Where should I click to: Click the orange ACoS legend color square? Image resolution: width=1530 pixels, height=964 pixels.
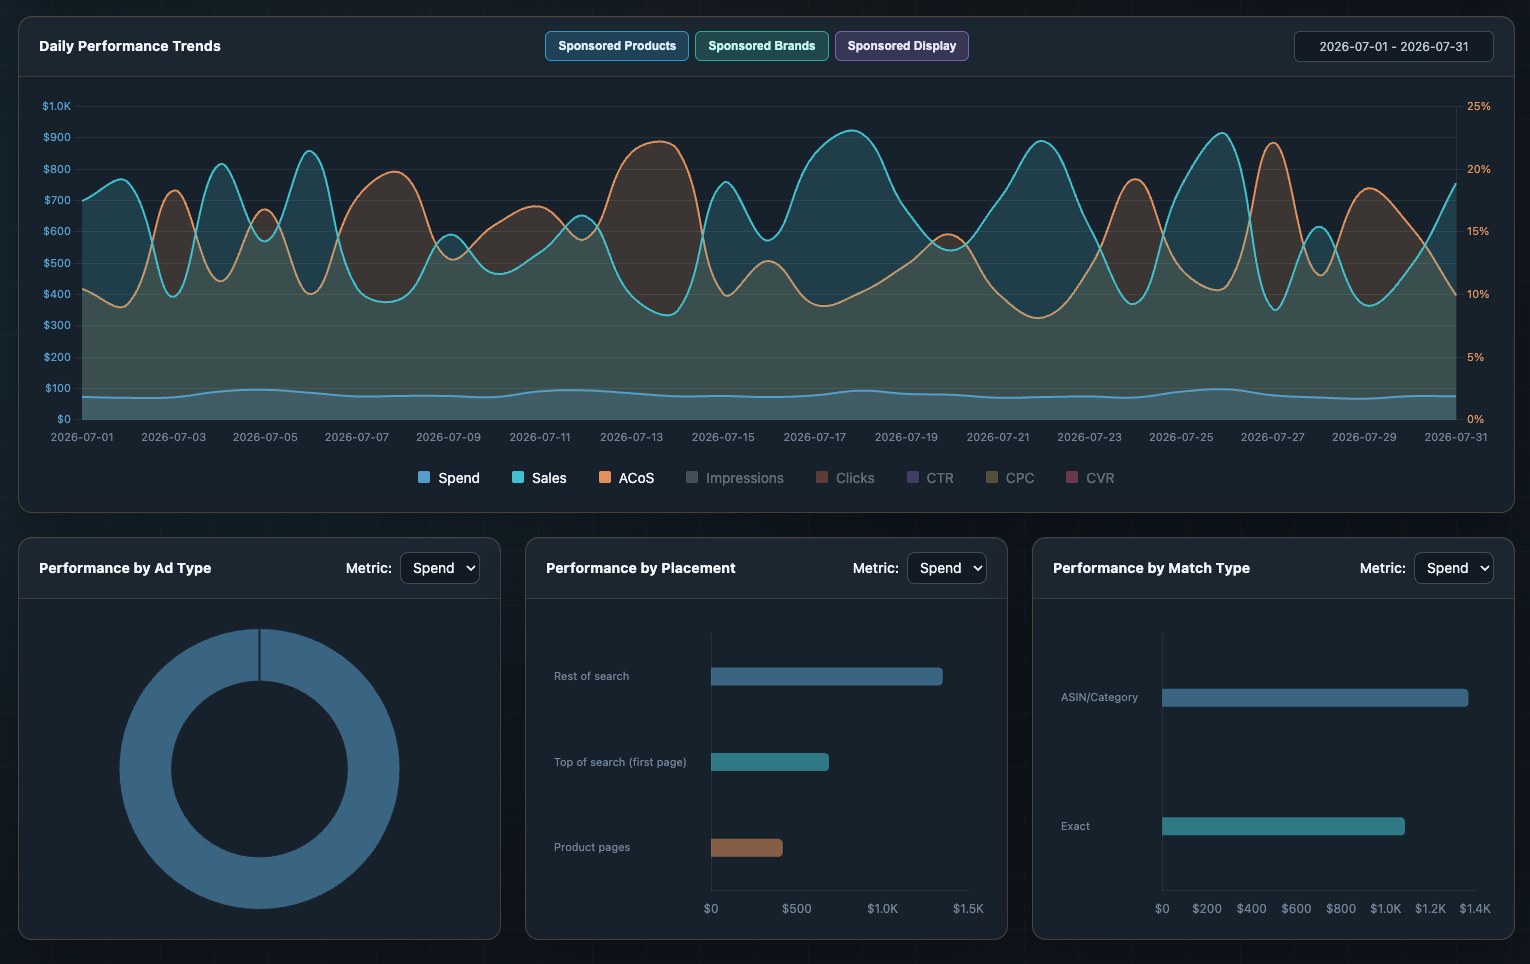[x=605, y=478]
